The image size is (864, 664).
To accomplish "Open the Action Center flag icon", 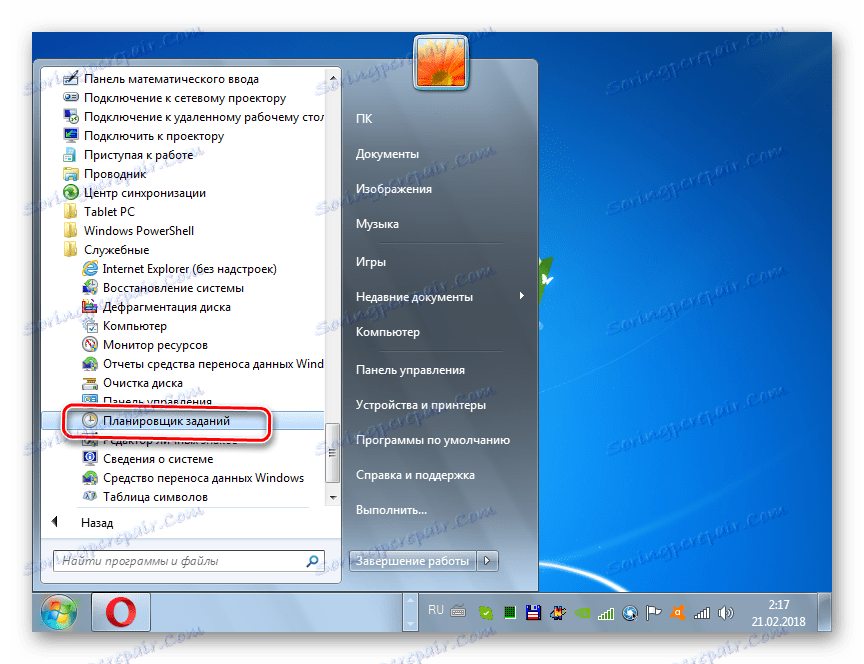I will coord(654,613).
